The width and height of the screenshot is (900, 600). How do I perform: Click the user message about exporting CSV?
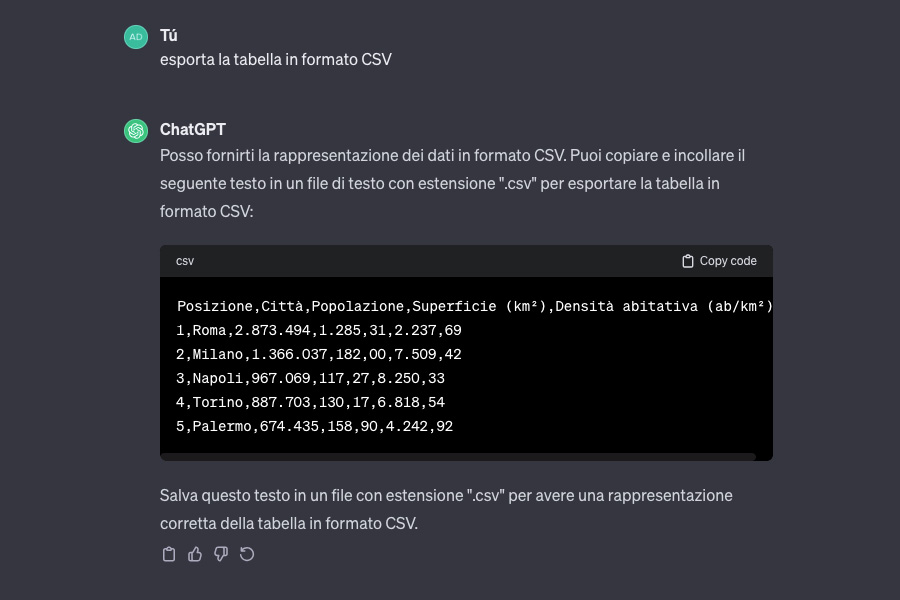coord(276,60)
